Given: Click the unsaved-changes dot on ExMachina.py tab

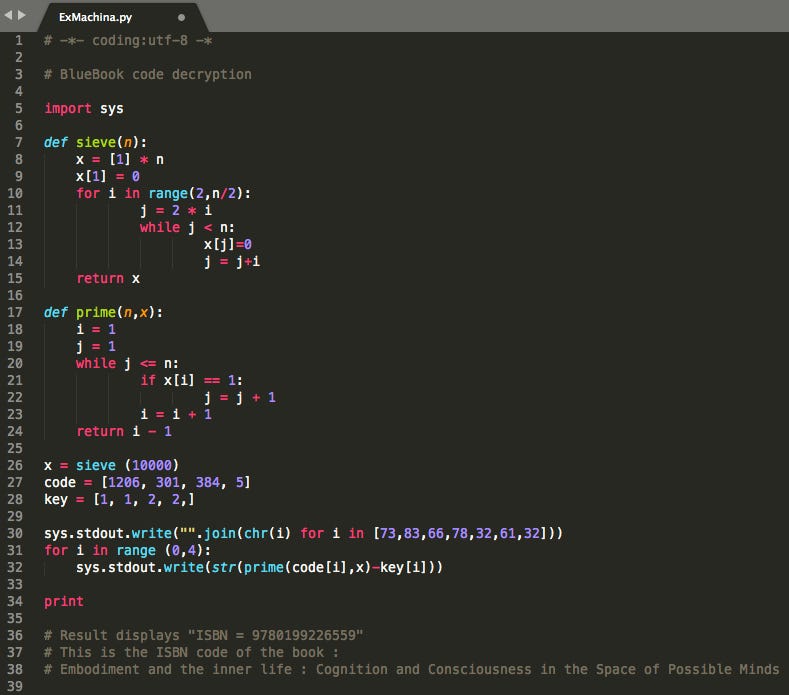Looking at the screenshot, I should pyautogui.click(x=182, y=18).
